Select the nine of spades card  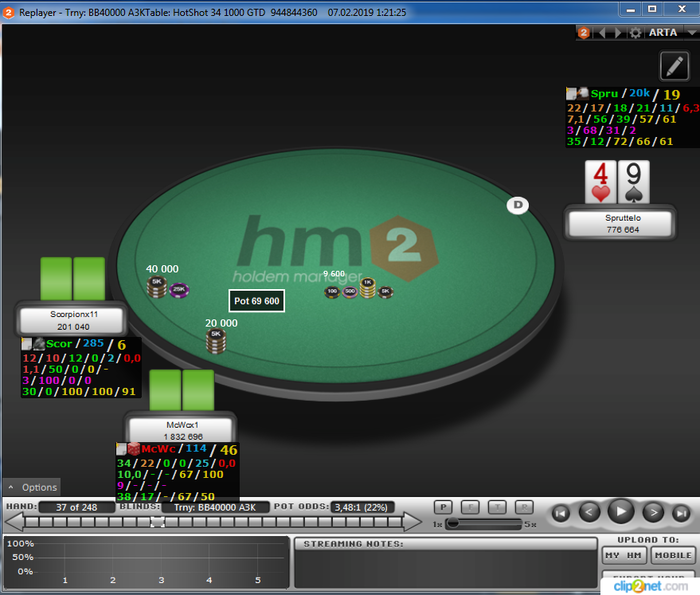[634, 182]
